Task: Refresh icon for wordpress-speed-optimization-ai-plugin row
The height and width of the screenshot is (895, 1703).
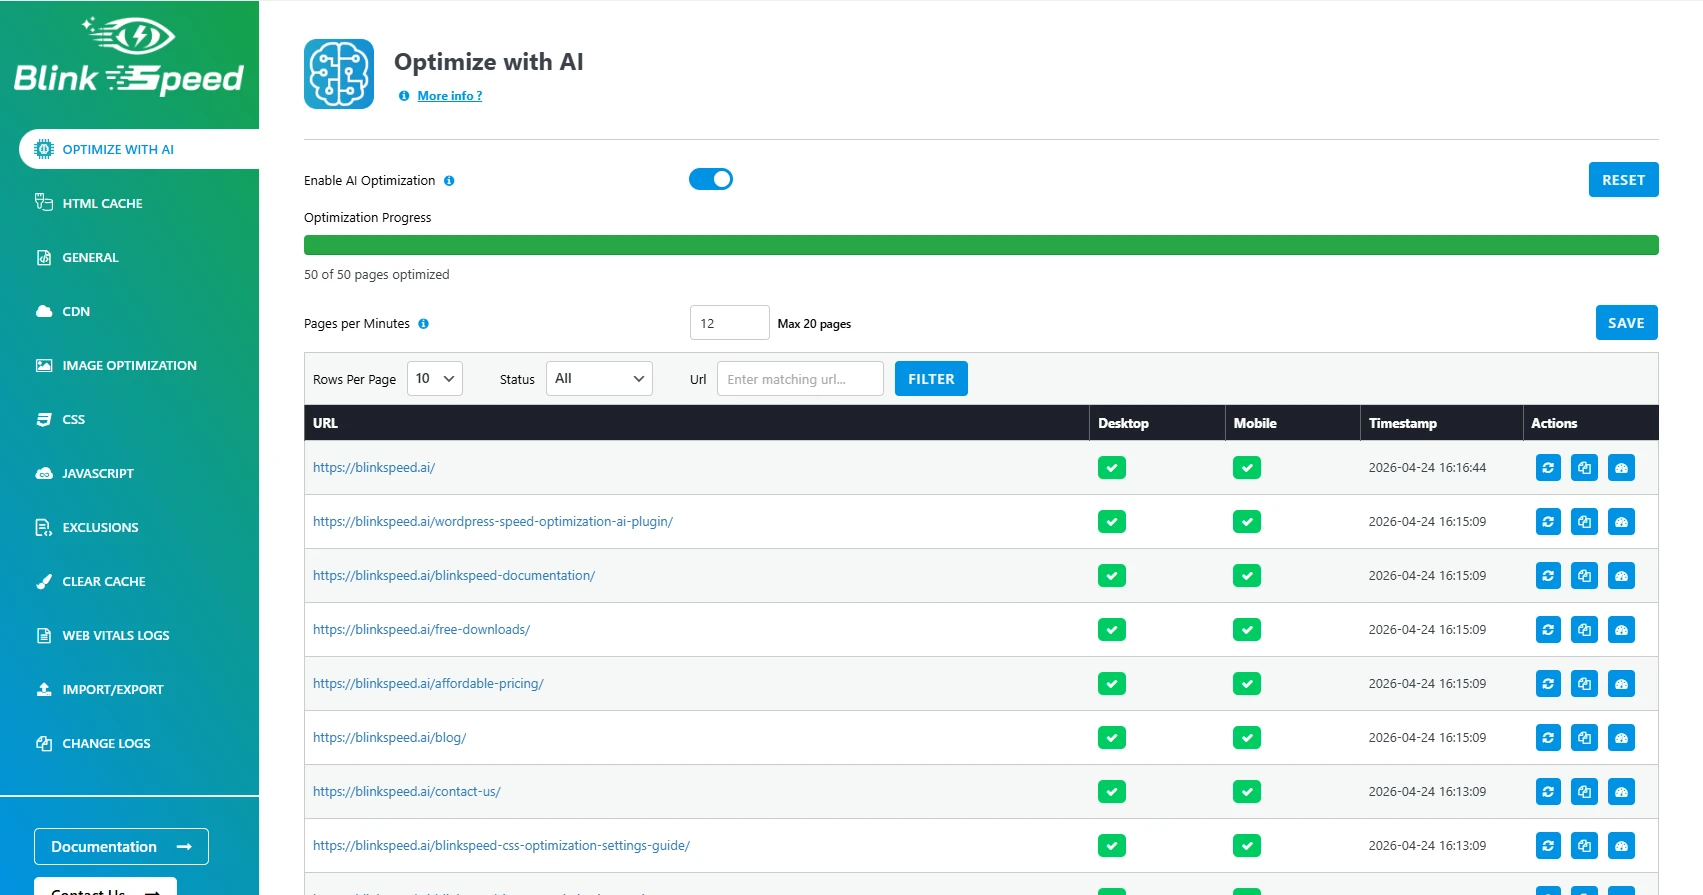Action: pos(1548,522)
